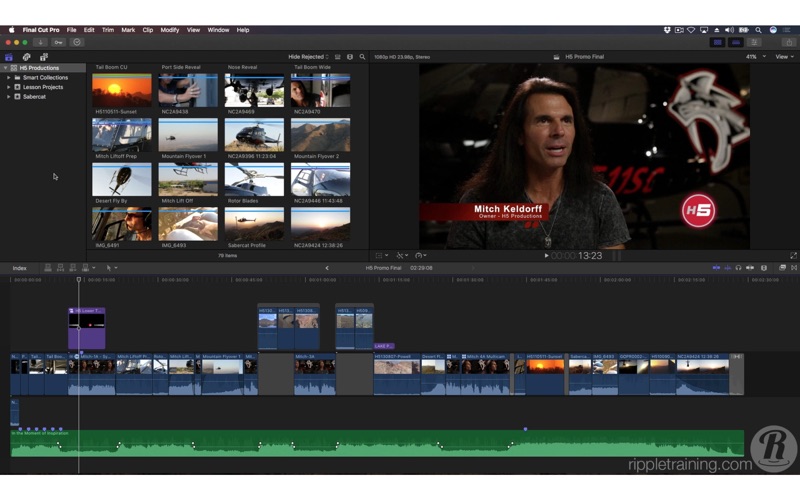Viewport: 800px width, 500px height.
Task: Open the Photos and Audio sidebar
Action: (x=27, y=57)
